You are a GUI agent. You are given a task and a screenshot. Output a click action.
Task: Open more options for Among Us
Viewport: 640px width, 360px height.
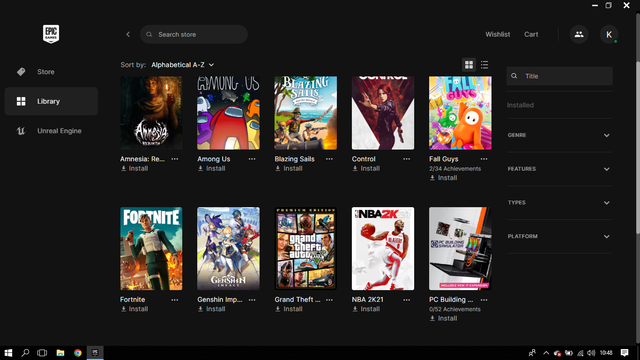[x=252, y=159]
